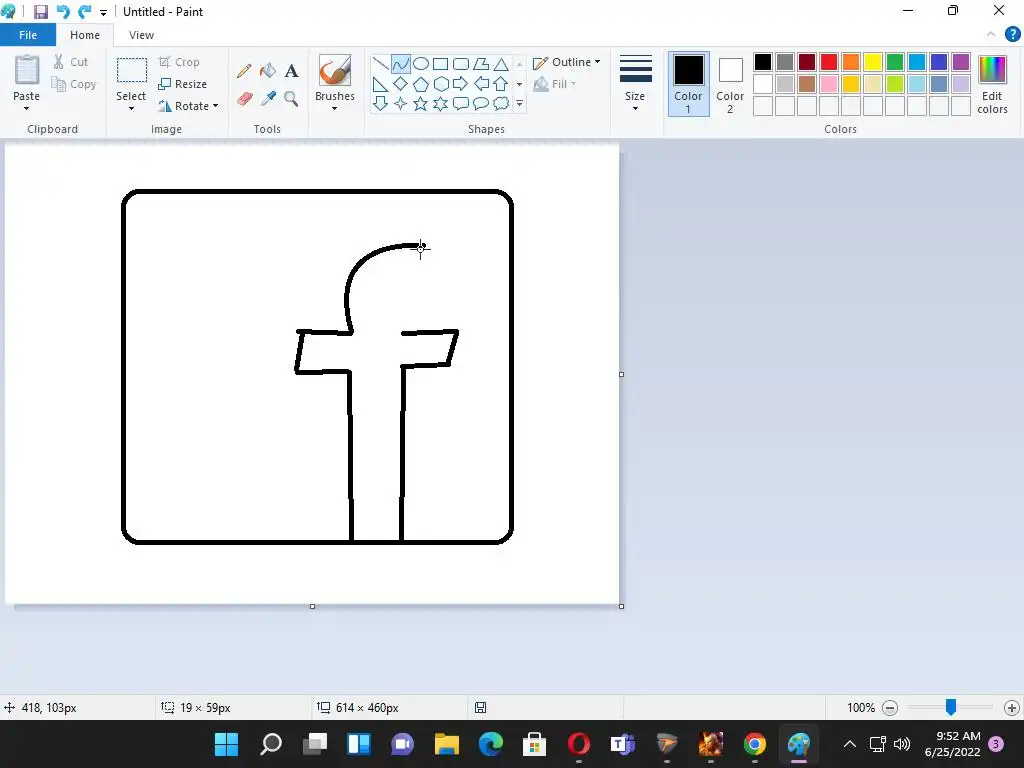Choose the Pentagon shape
This screenshot has height=768, width=1024.
[x=421, y=84]
